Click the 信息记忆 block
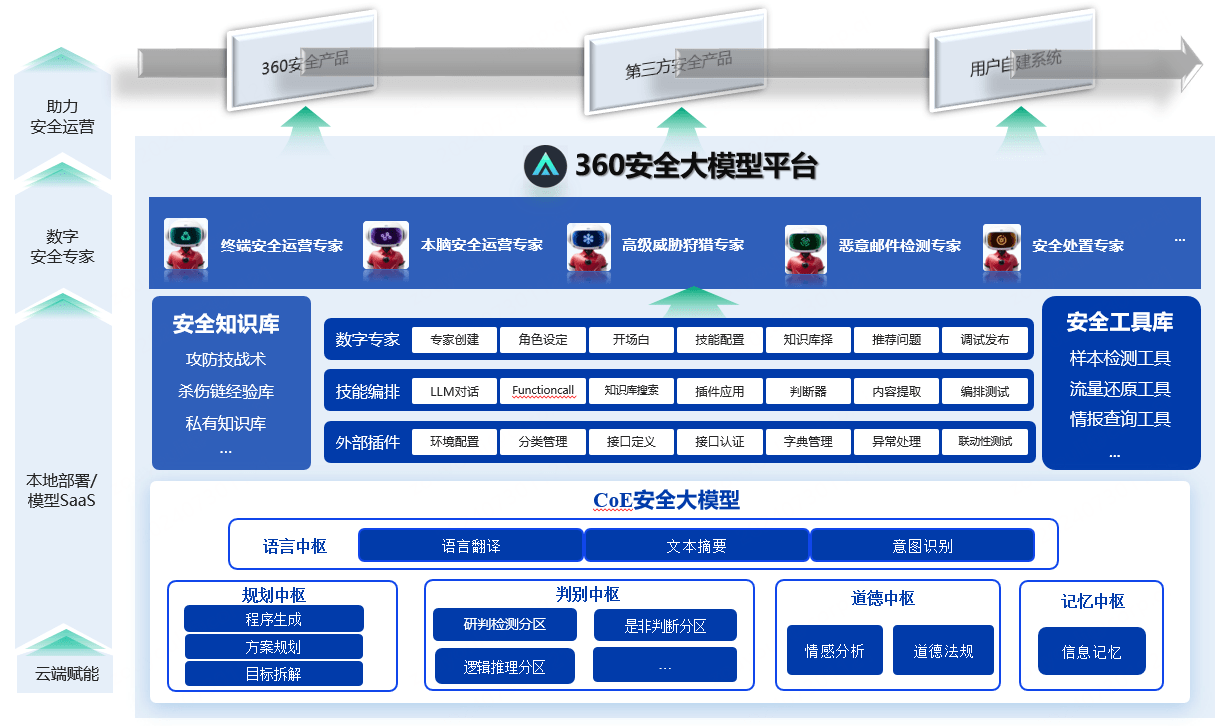The height and width of the screenshot is (726, 1225). point(1091,652)
